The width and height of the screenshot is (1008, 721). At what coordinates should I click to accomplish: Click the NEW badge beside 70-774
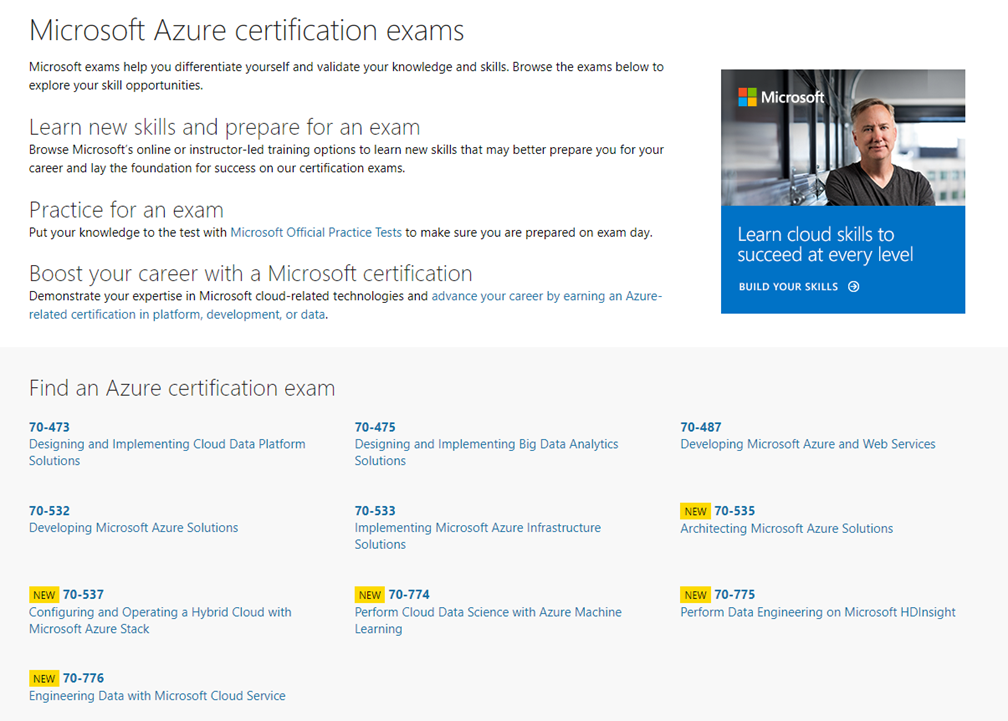coord(370,595)
